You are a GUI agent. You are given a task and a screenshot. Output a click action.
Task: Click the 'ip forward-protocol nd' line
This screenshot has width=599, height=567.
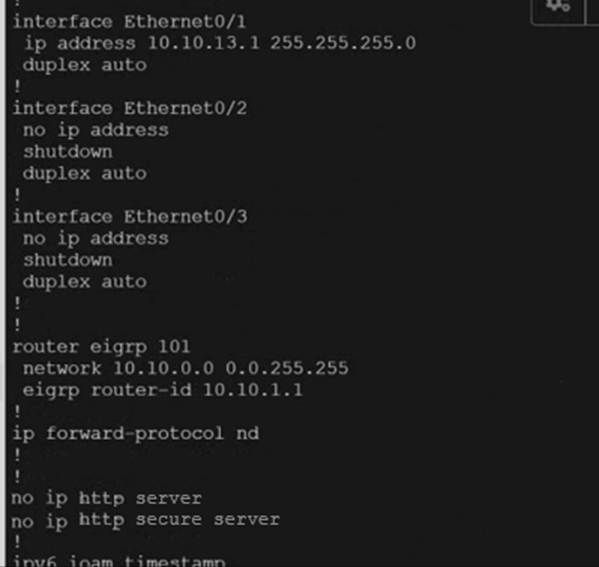click(136, 434)
